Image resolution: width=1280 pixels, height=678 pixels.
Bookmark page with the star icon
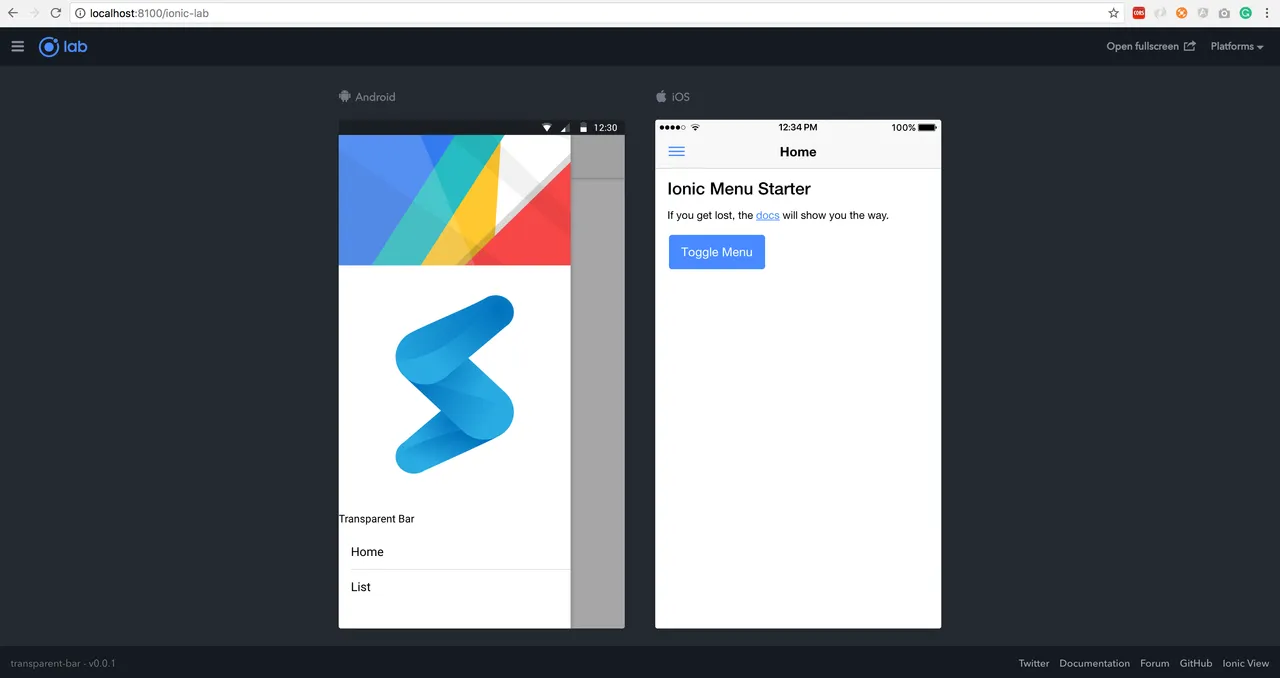click(1114, 13)
